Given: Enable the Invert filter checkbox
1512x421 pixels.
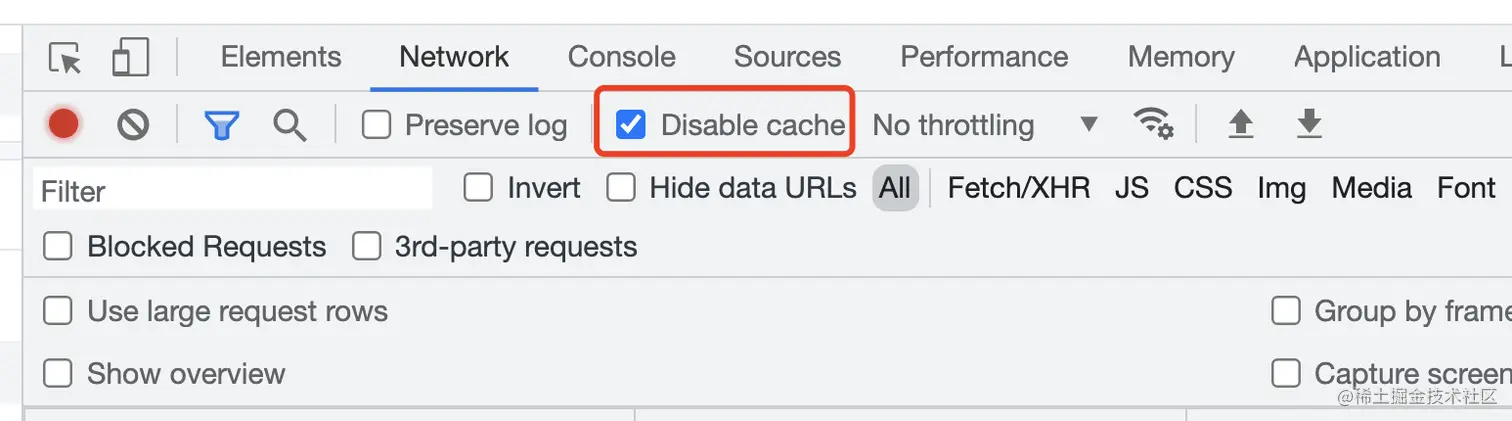Looking at the screenshot, I should pos(478,187).
